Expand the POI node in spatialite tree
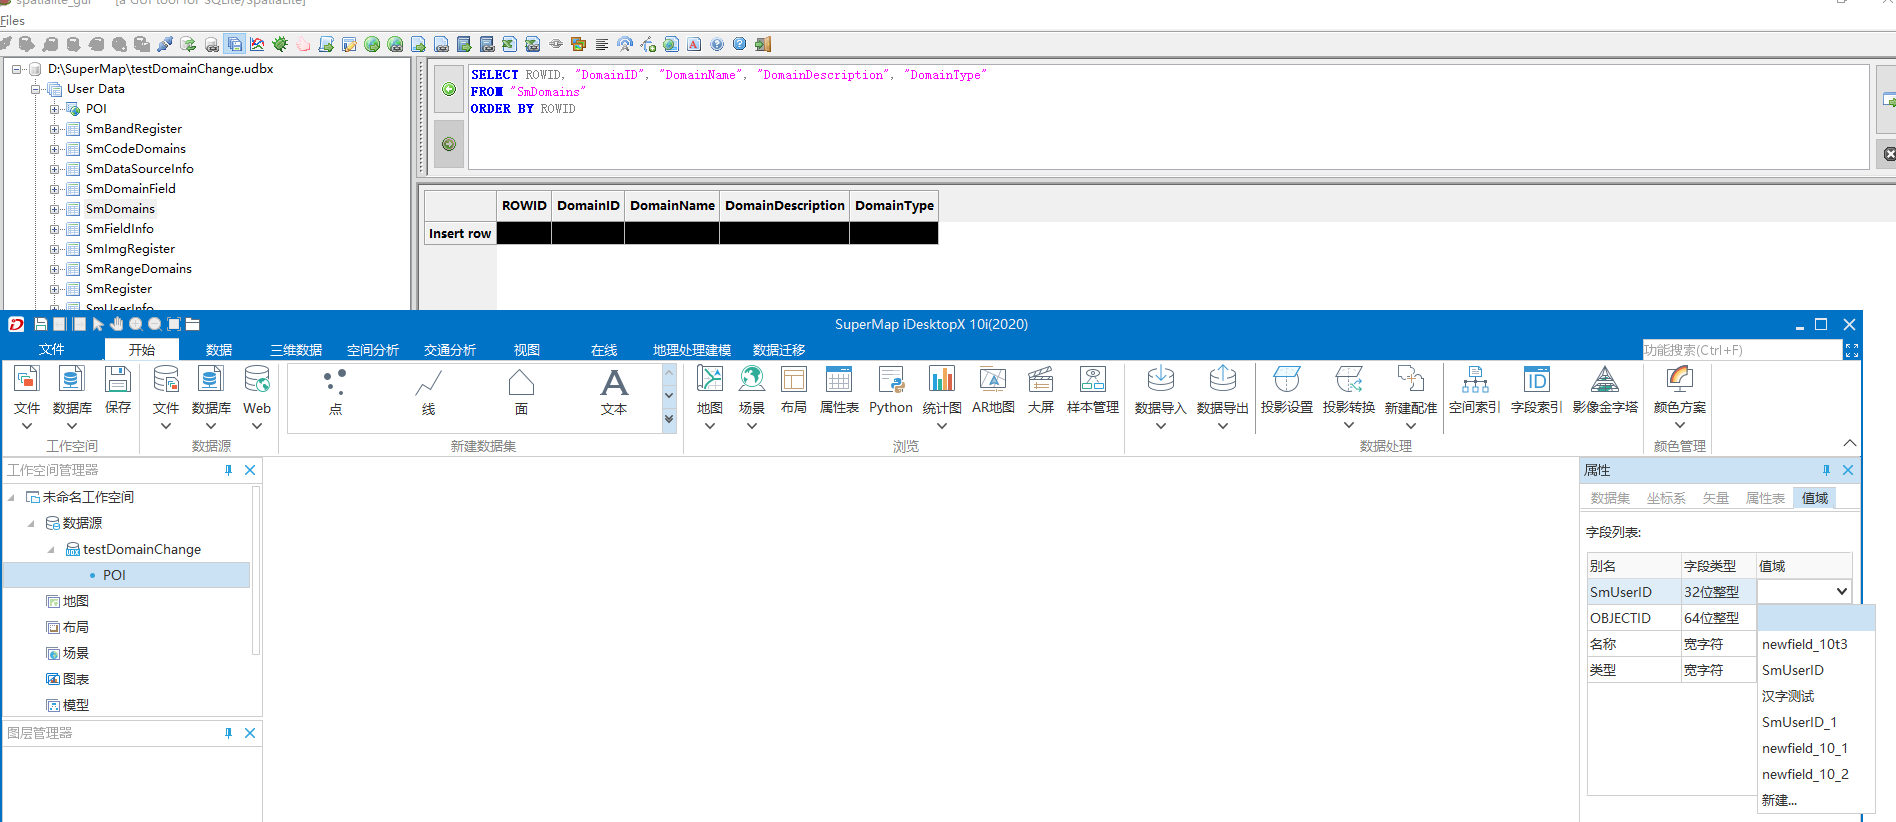 tap(55, 109)
